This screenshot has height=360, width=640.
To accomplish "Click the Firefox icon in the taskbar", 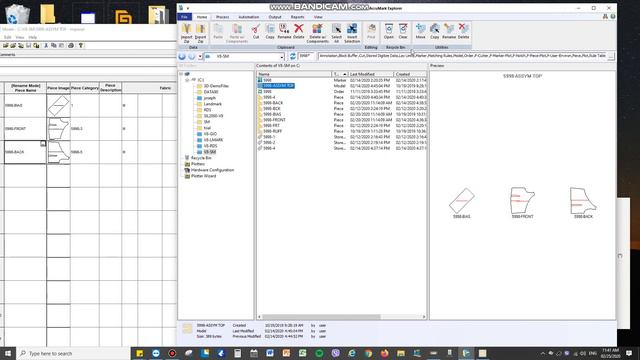I will click(x=384, y=353).
